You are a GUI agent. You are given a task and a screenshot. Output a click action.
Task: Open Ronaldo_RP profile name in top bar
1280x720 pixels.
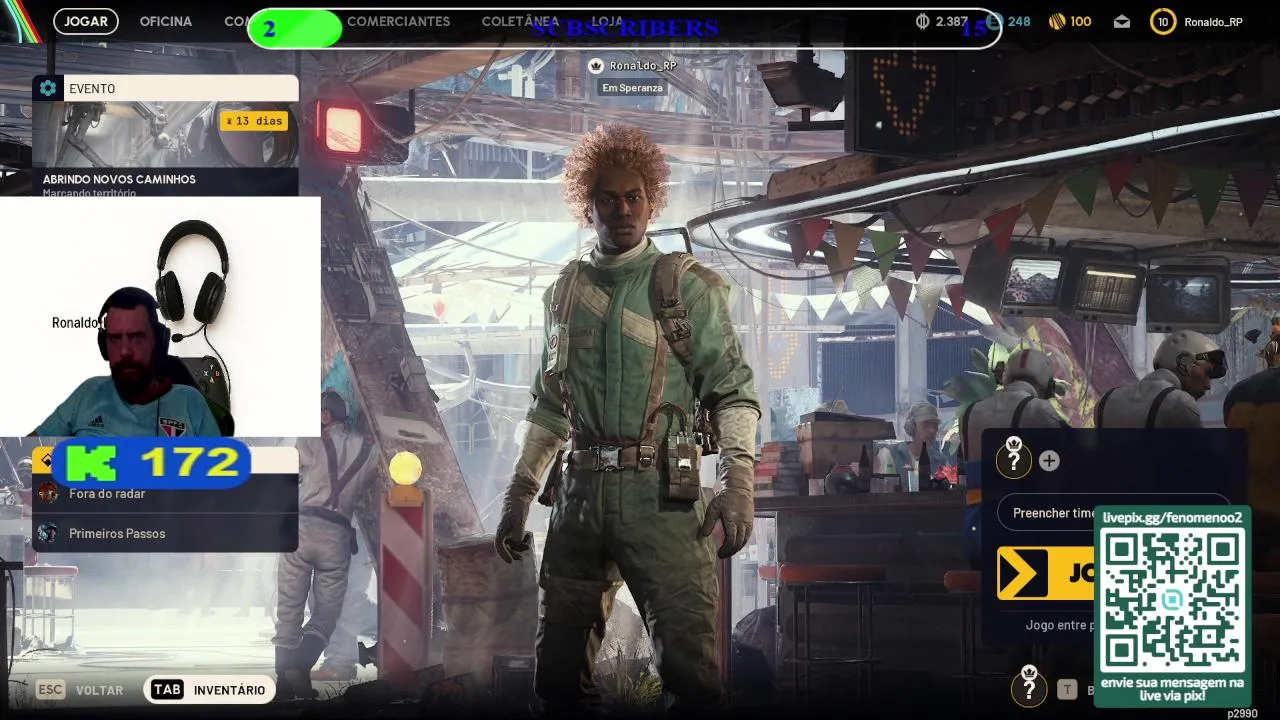point(1213,22)
